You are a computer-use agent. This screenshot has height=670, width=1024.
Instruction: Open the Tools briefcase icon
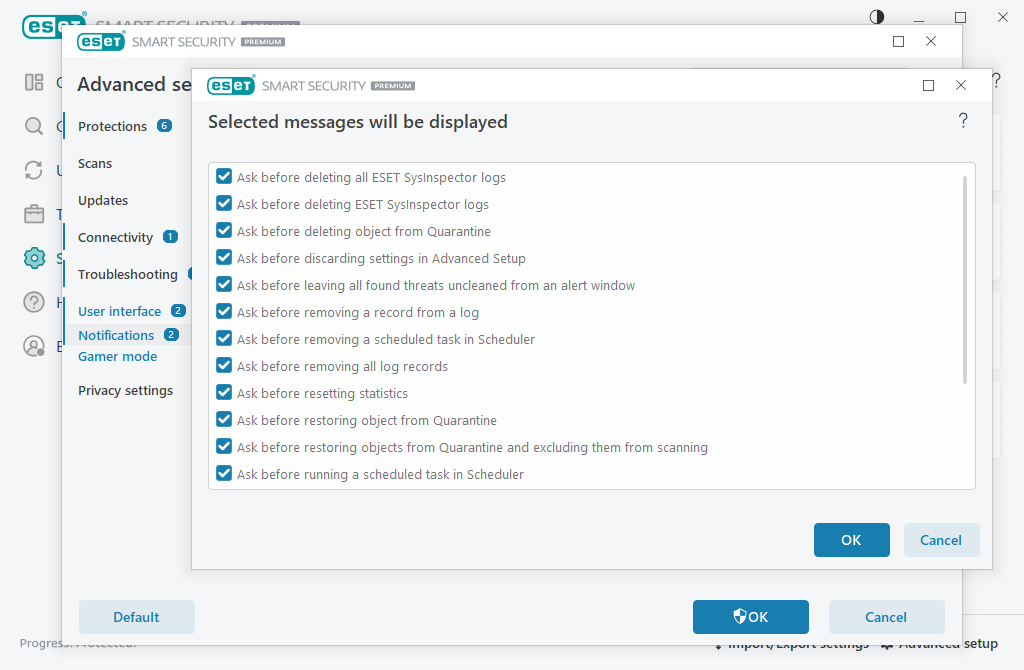click(x=34, y=214)
